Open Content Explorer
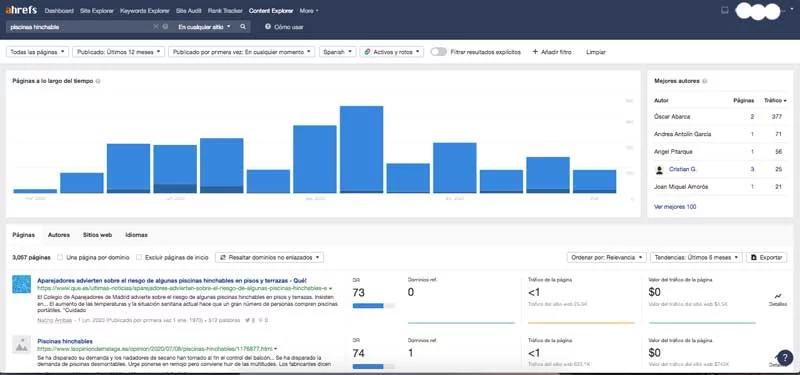The image size is (800, 375). click(271, 11)
